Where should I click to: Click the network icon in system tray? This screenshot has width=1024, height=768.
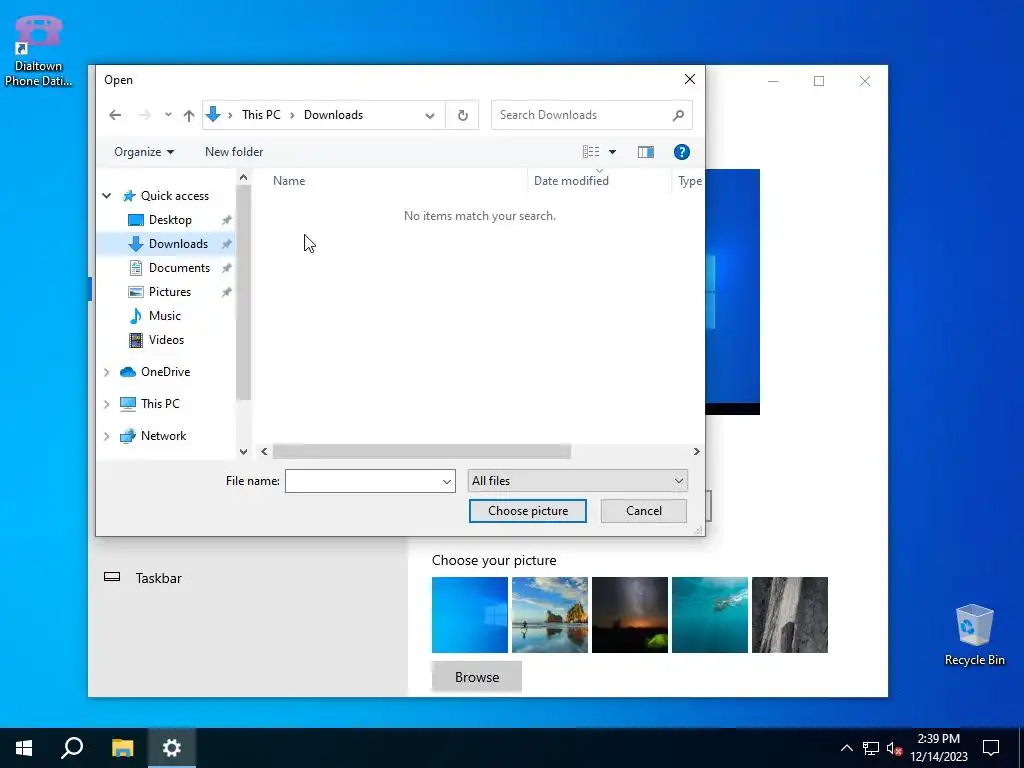(871, 748)
